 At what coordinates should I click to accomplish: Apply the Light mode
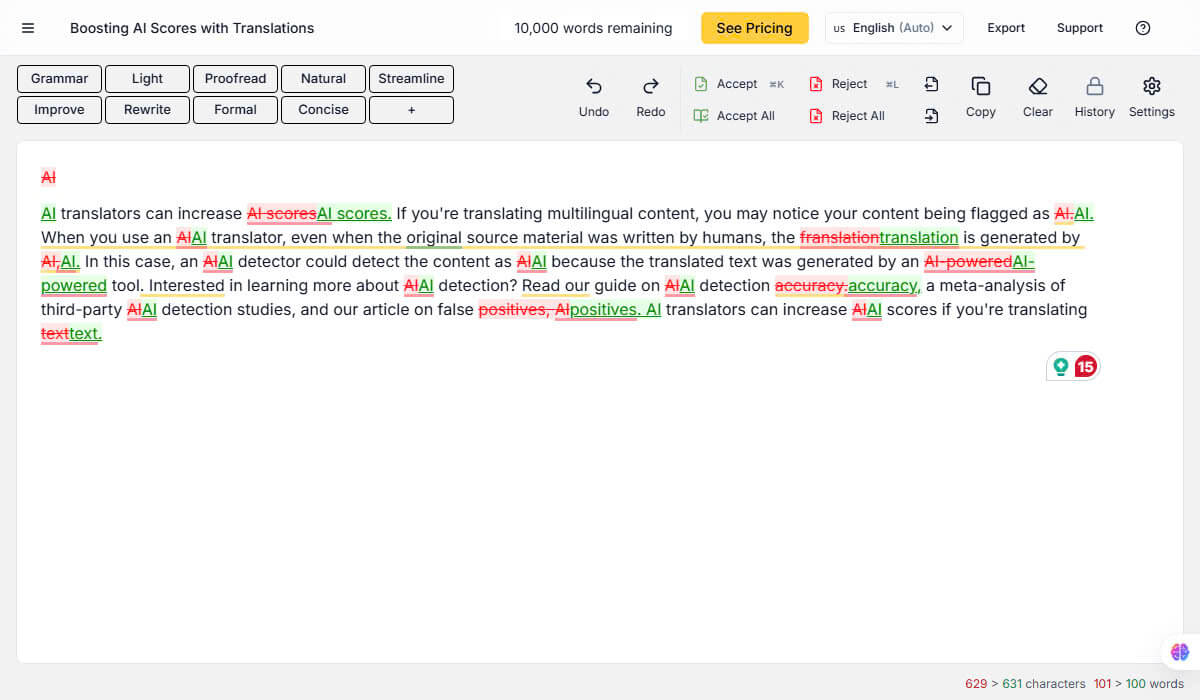coord(148,79)
